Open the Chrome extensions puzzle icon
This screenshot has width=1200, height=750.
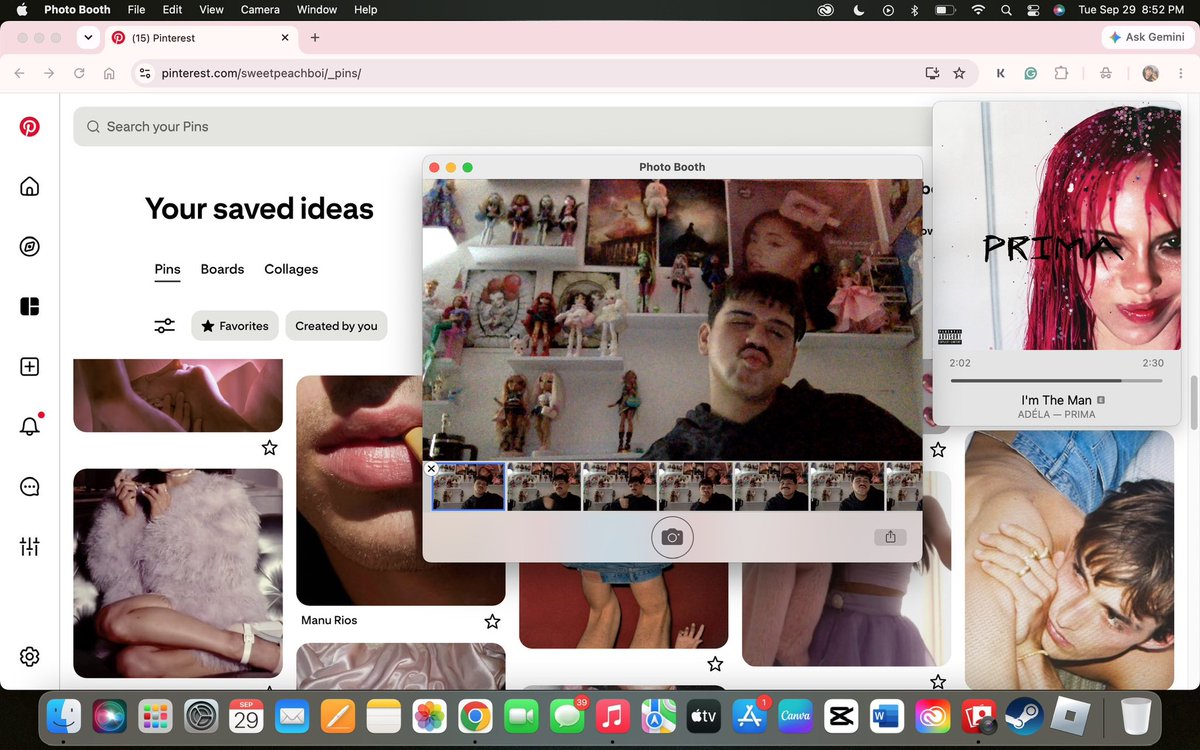point(1061,73)
